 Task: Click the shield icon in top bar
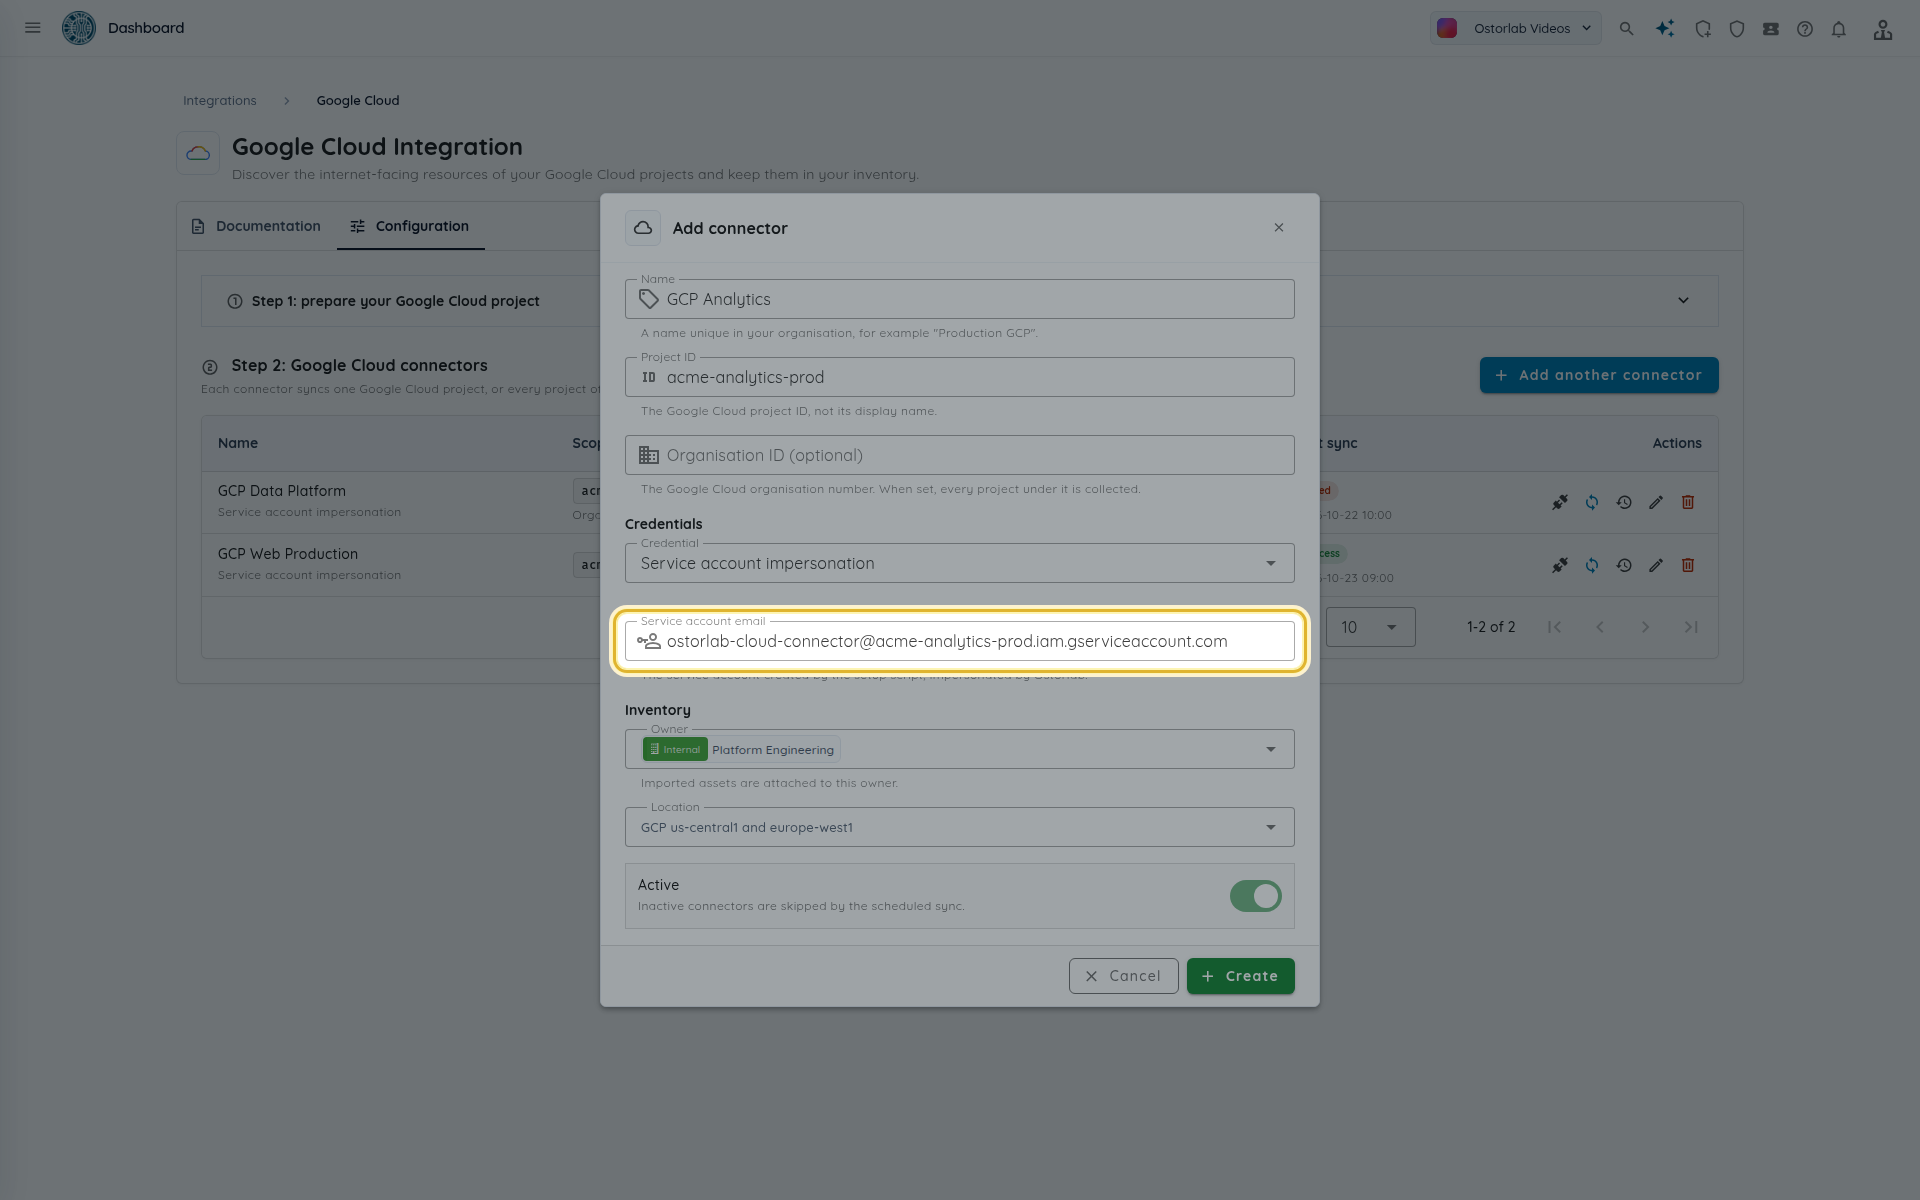click(x=1737, y=29)
